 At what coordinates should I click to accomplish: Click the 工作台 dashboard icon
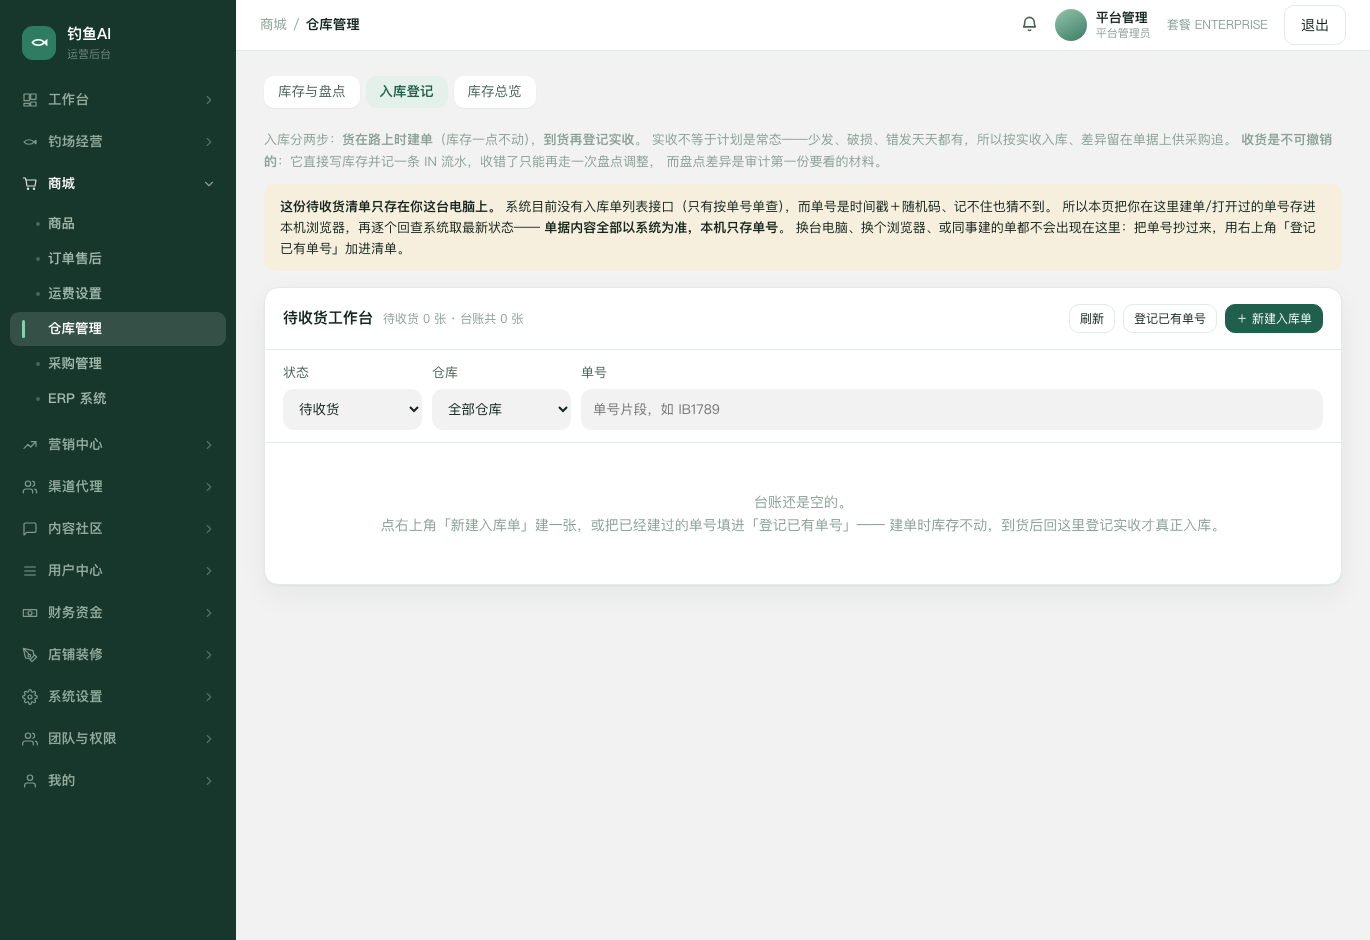tap(30, 100)
